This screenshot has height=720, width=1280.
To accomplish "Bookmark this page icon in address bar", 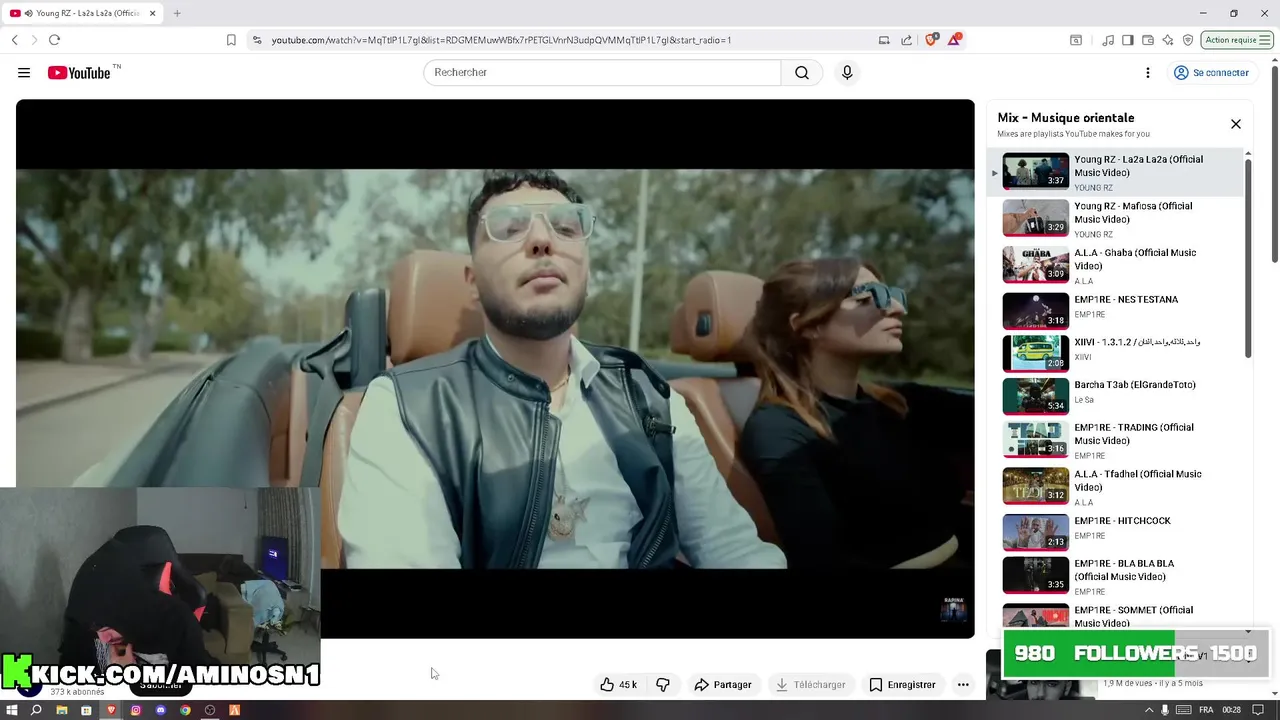I will click(231, 40).
